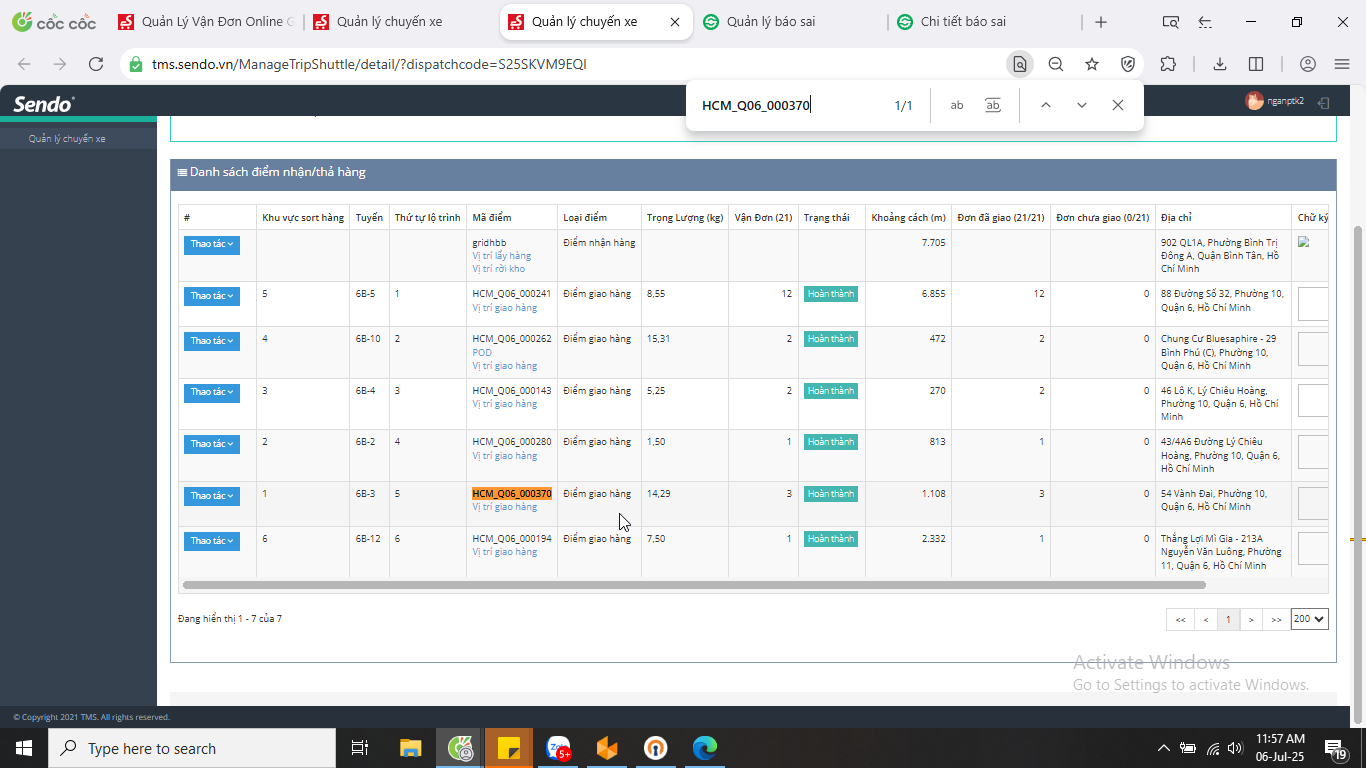Viewport: 1366px width, 768px height.
Task: Open the volume control in tray
Action: (x=1235, y=748)
